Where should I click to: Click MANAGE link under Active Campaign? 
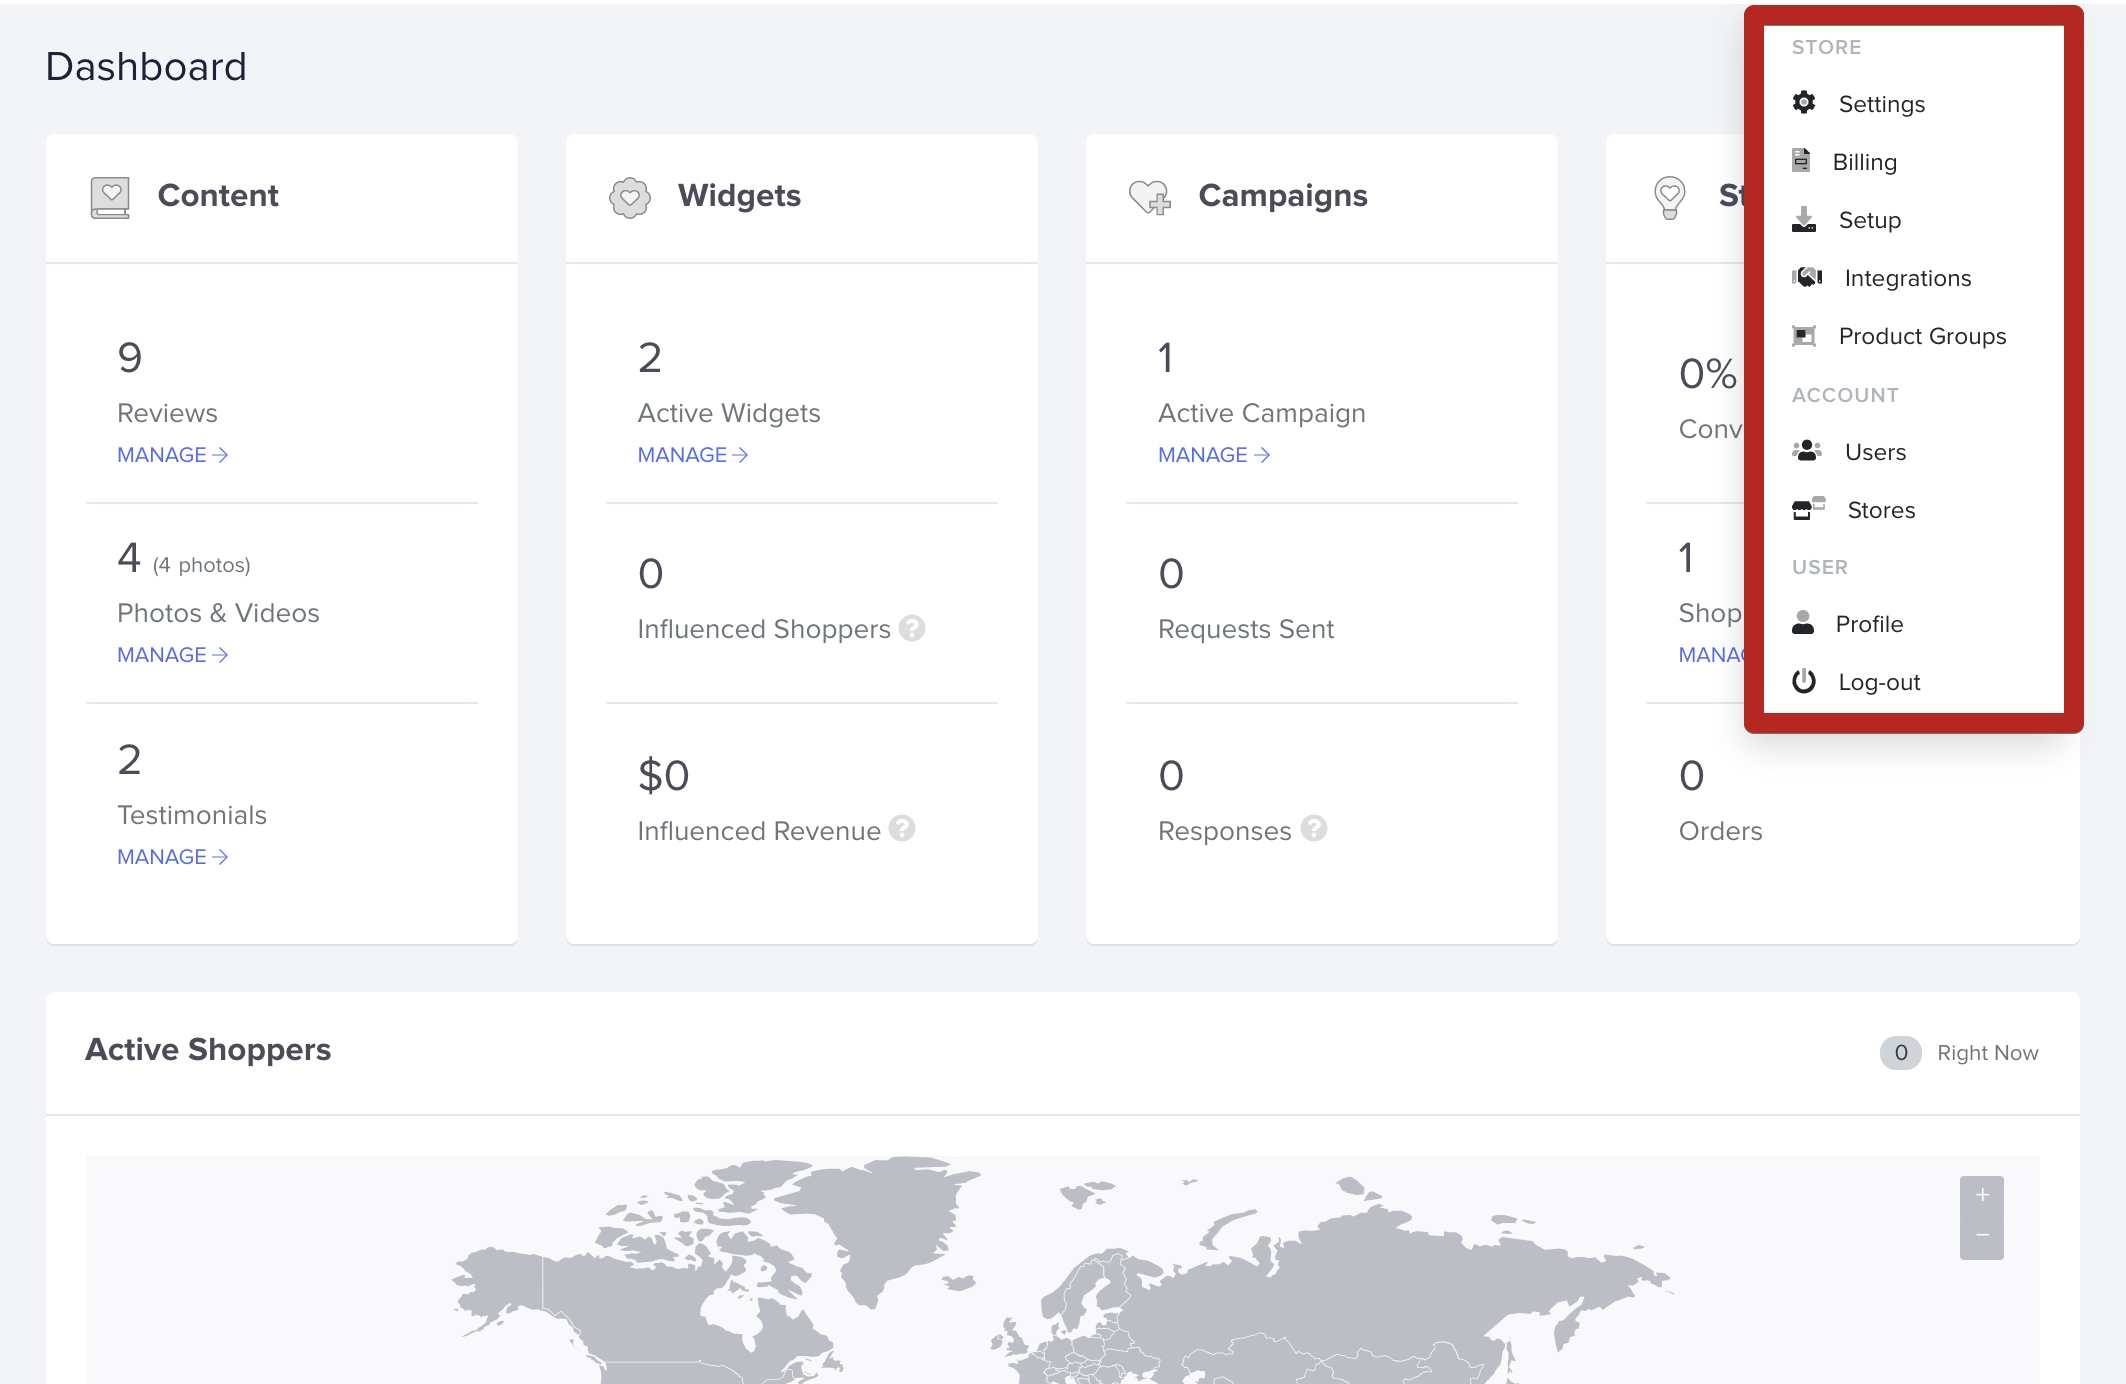click(1213, 455)
